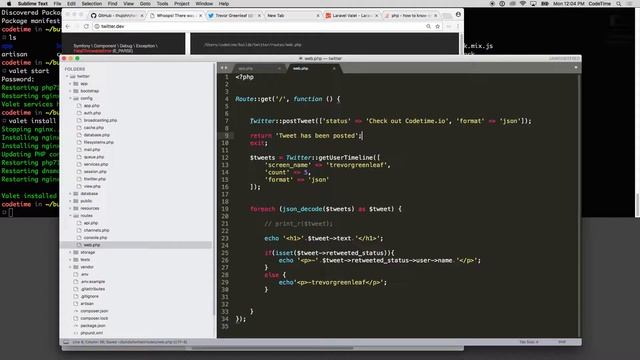Open the View menu
Screen dimensions: 640x360
(129, 4)
